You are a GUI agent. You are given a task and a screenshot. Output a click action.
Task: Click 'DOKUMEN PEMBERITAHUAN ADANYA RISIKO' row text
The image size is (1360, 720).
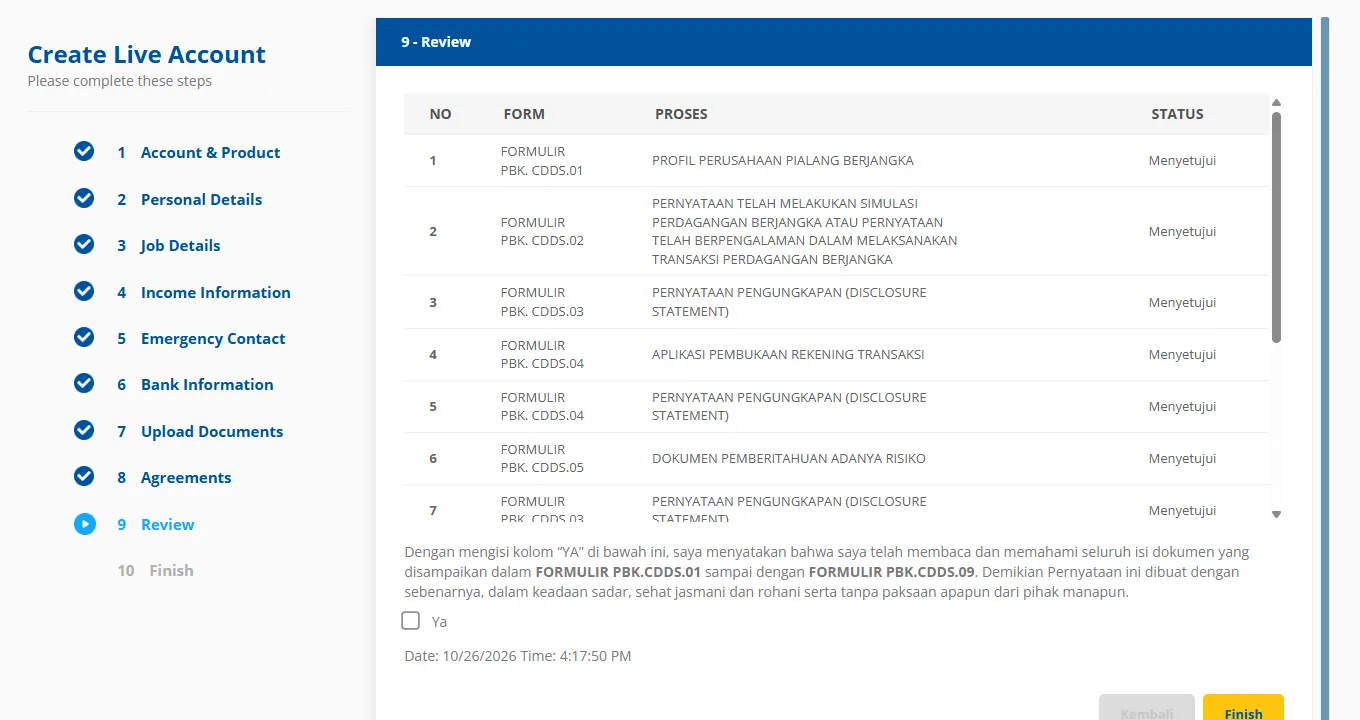pyautogui.click(x=789, y=458)
